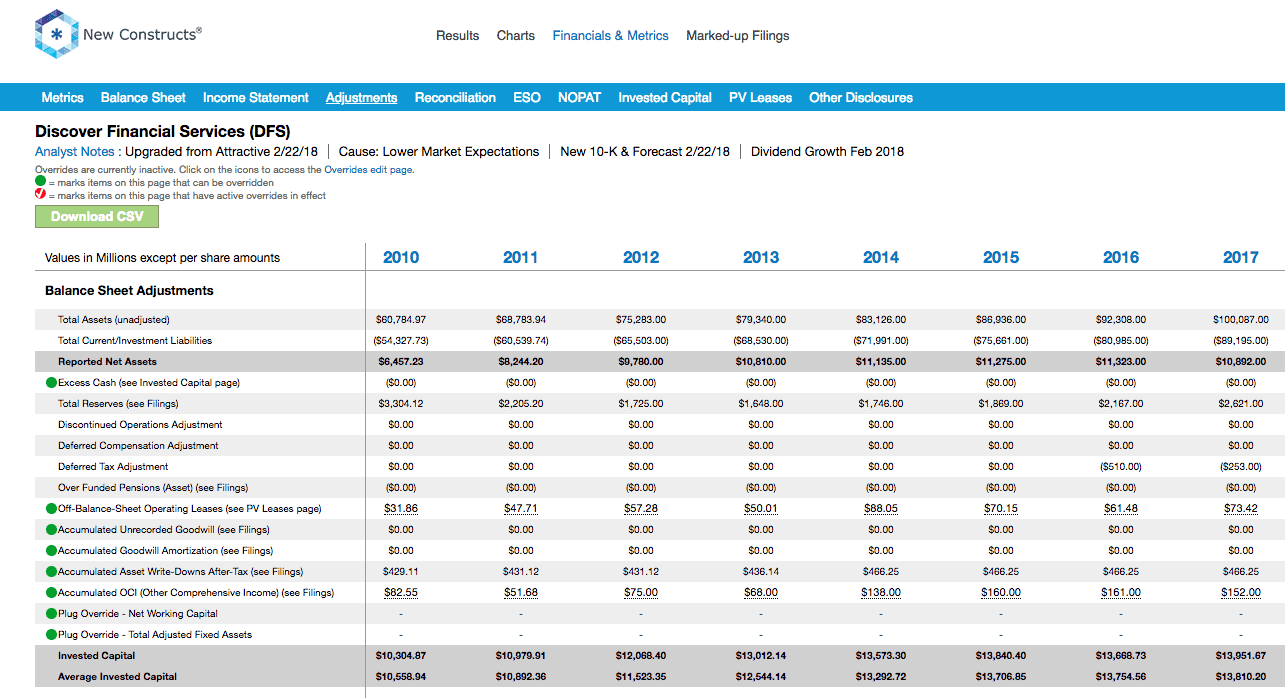1285x698 pixels.
Task: Click the 2012 column header
Action: pos(641,257)
